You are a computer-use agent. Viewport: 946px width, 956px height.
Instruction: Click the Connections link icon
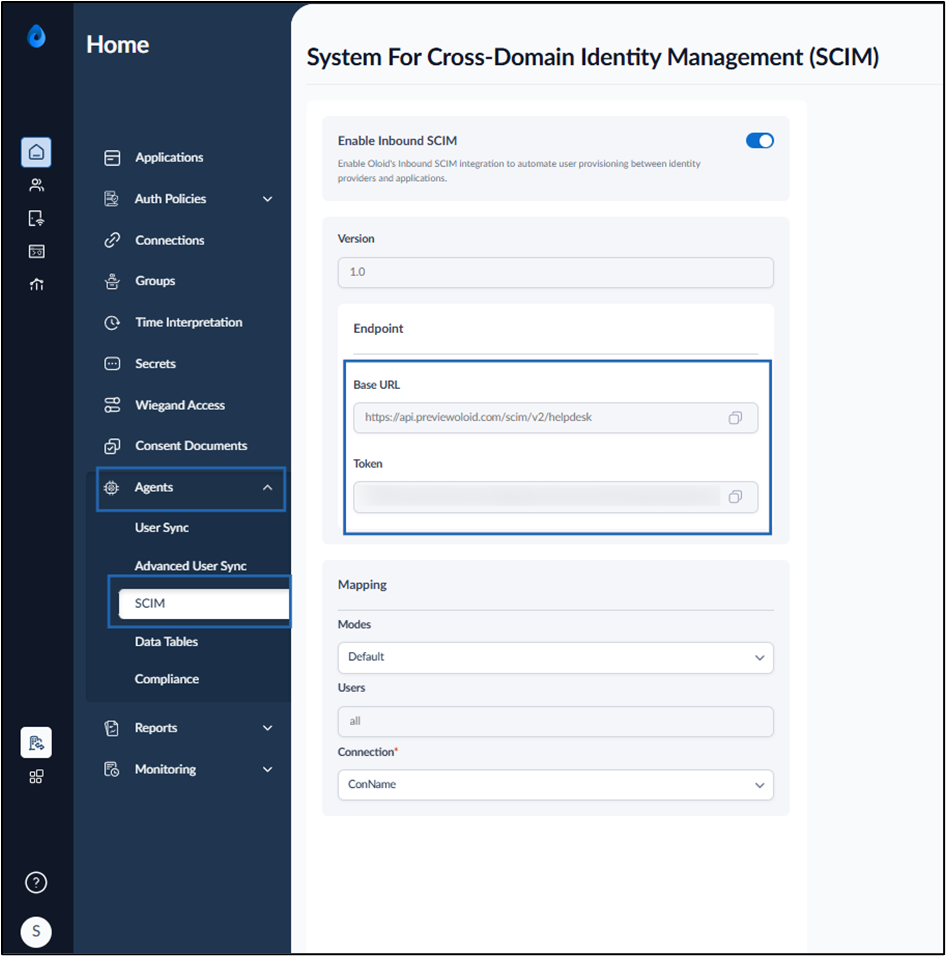112,240
